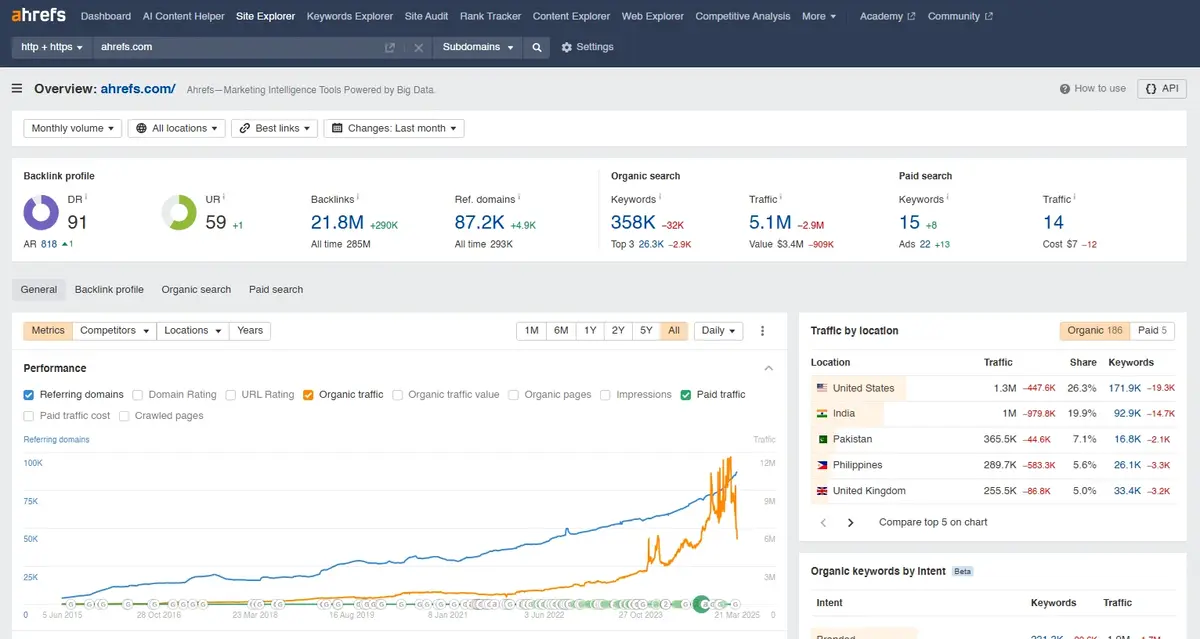Select the 6M time range

coord(561,331)
